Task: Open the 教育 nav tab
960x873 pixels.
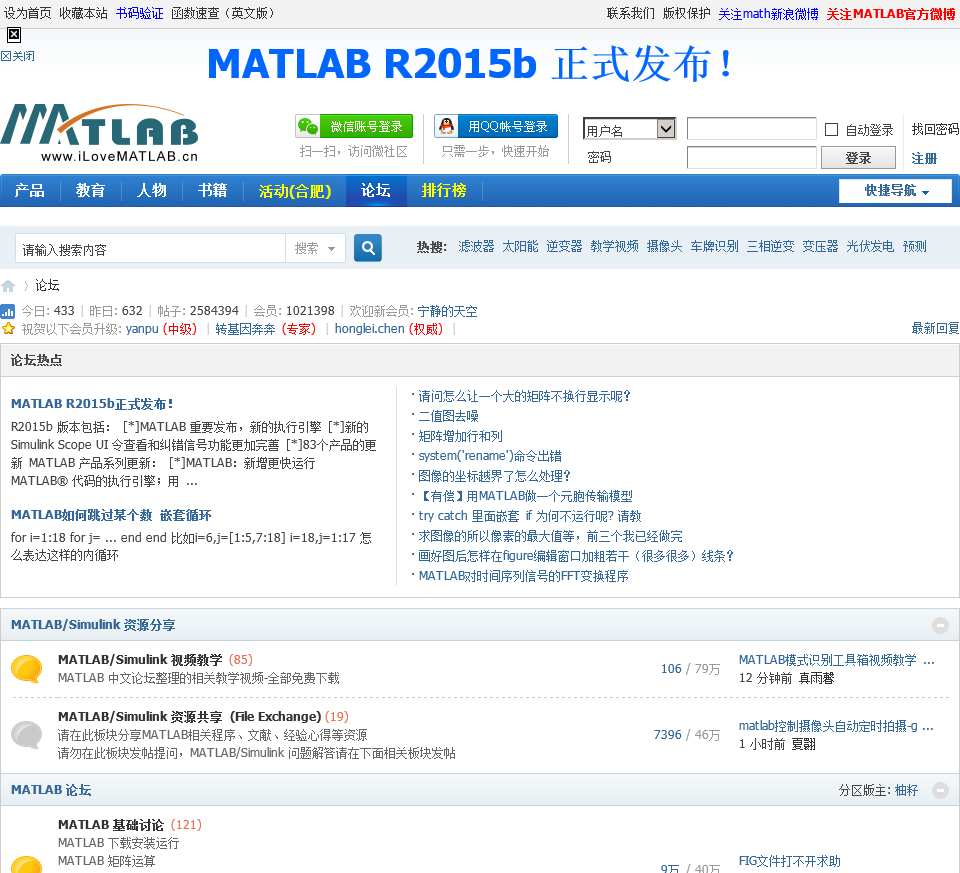Action: [x=91, y=190]
